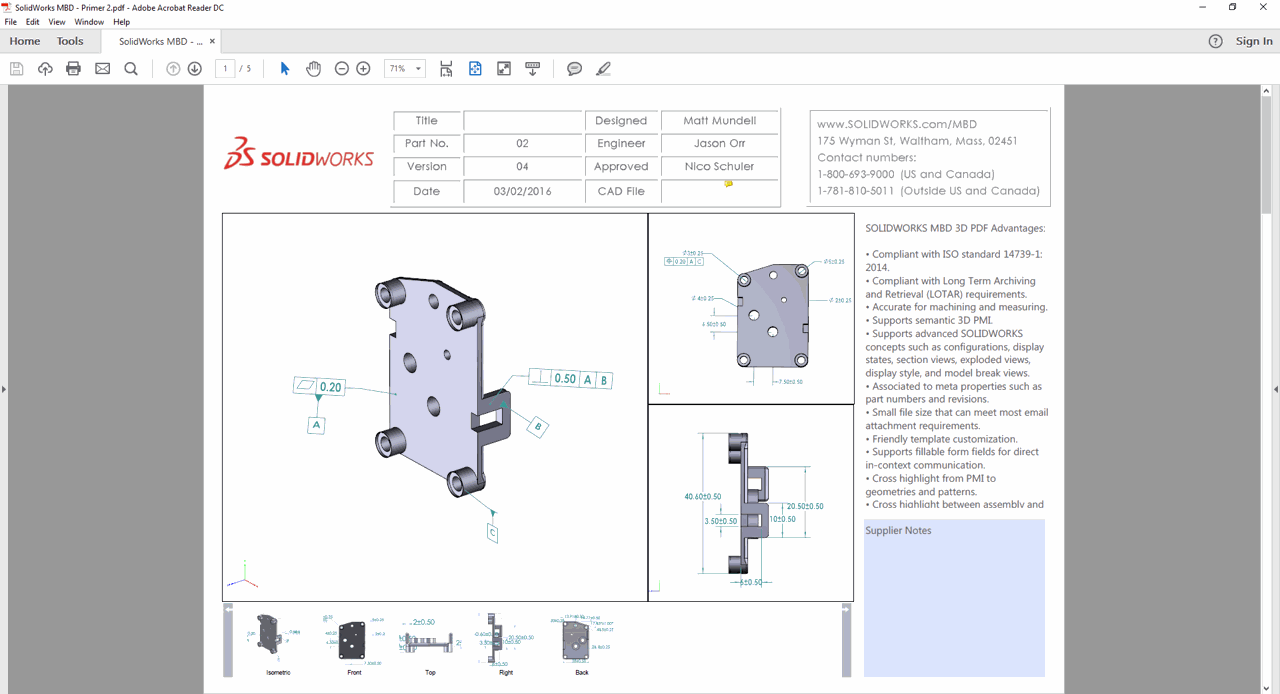Click the Approved name Nico Schuler
Screen dimensions: 1280x694
coord(720,167)
